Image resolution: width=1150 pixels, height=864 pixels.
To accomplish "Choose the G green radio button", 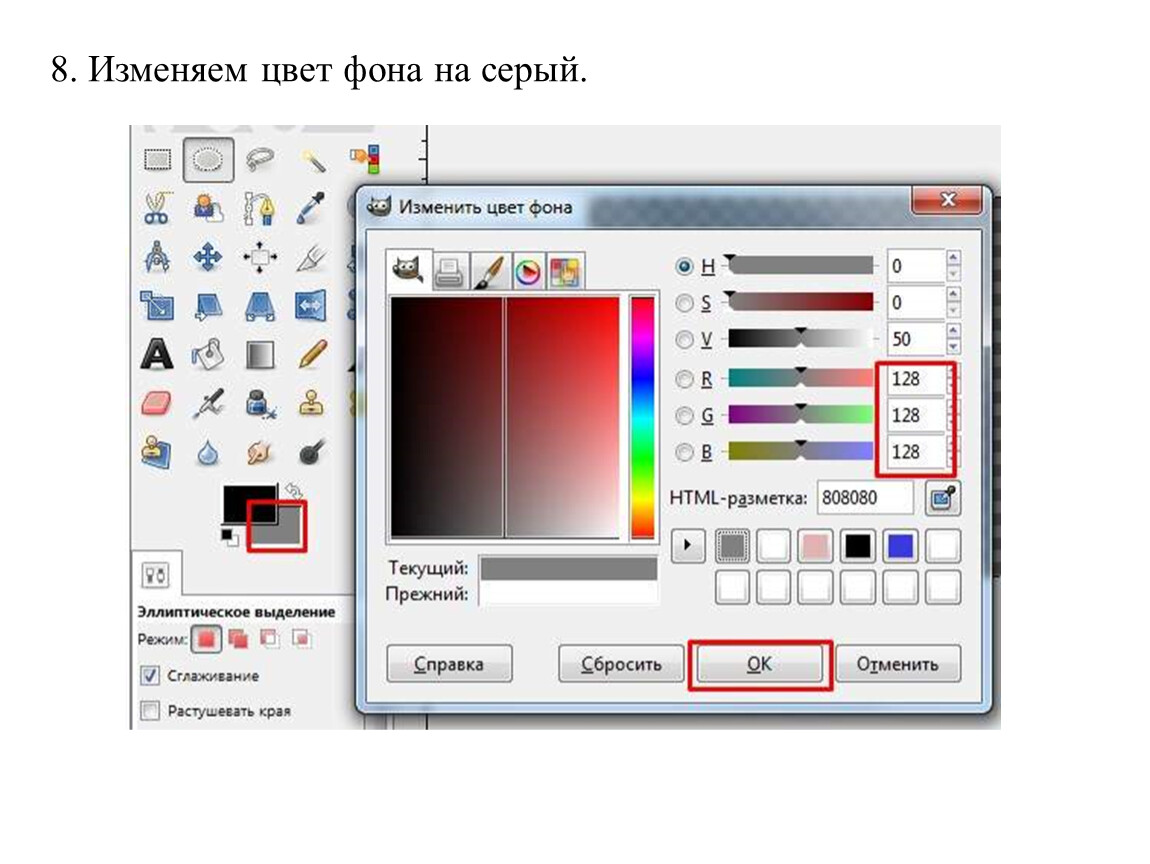I will (x=684, y=415).
